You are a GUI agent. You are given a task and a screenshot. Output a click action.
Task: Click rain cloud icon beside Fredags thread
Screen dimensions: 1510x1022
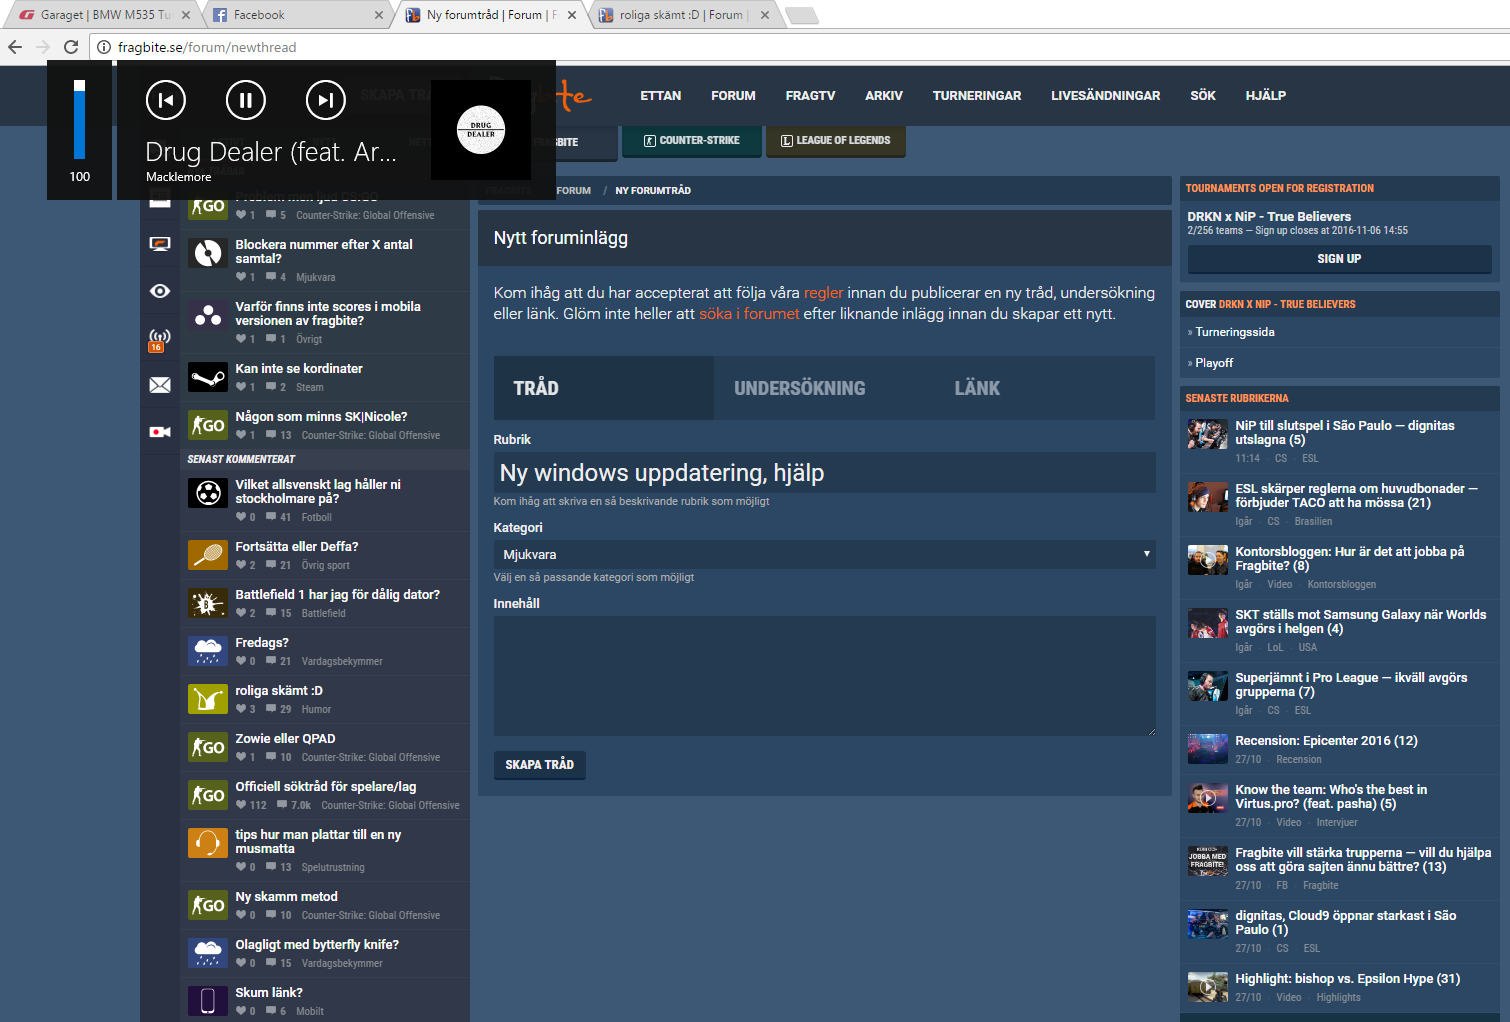(208, 652)
